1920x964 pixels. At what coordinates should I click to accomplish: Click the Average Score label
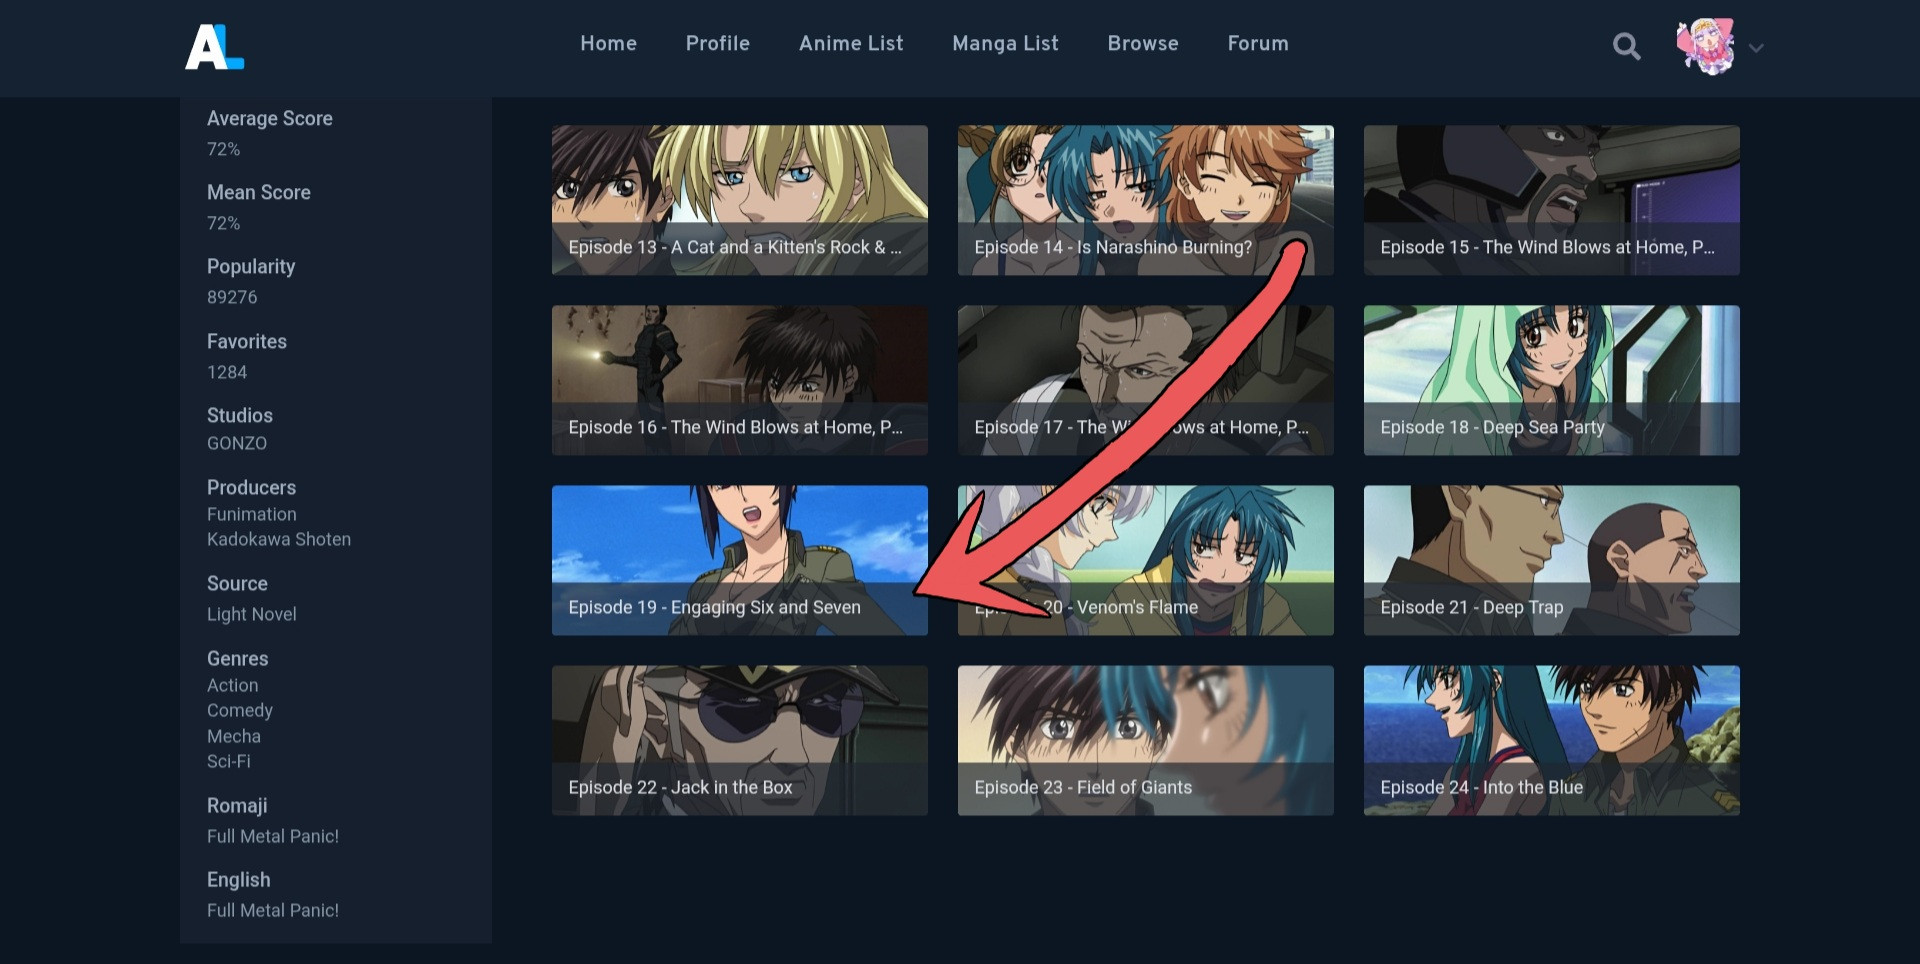click(x=270, y=118)
